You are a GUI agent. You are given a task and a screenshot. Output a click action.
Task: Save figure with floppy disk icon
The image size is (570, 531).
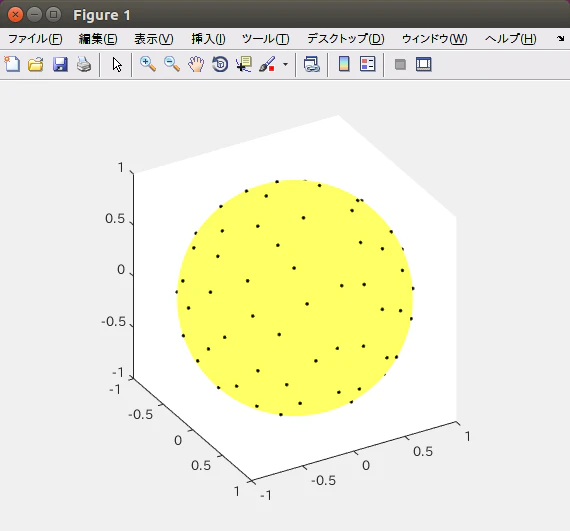coord(60,65)
